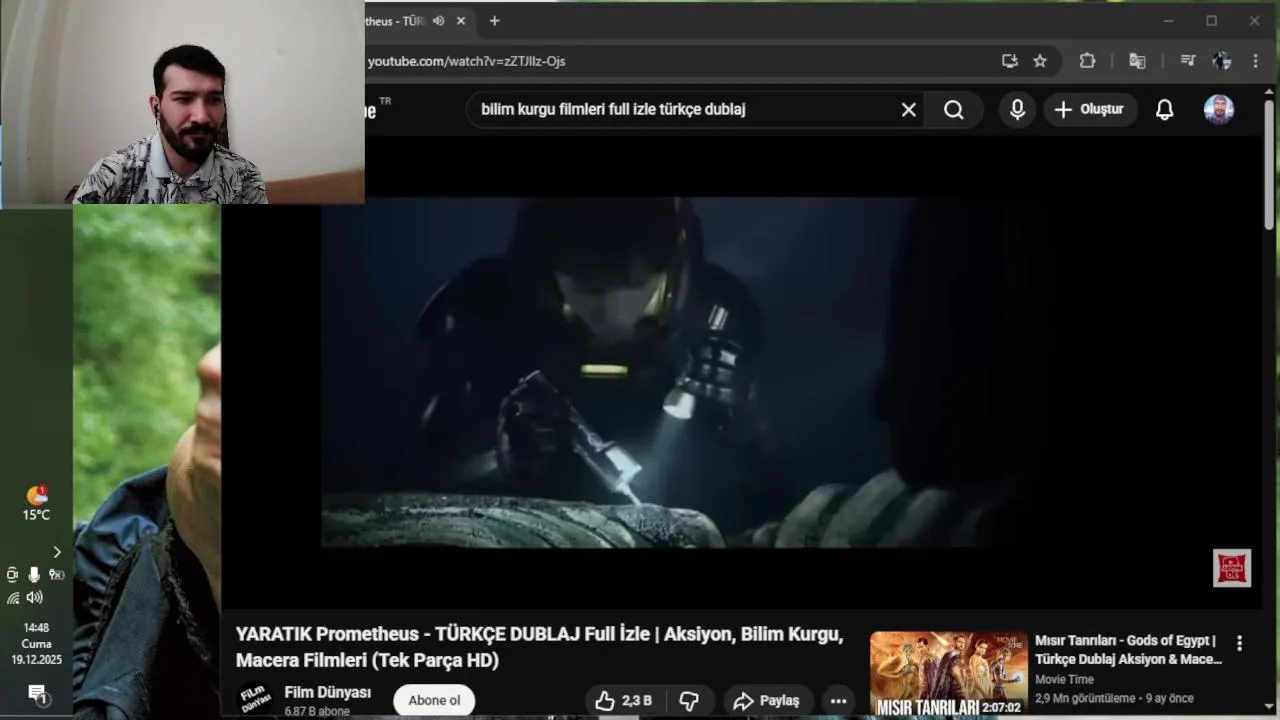Click the channel watermark on the video
The image size is (1280, 720).
click(1232, 568)
